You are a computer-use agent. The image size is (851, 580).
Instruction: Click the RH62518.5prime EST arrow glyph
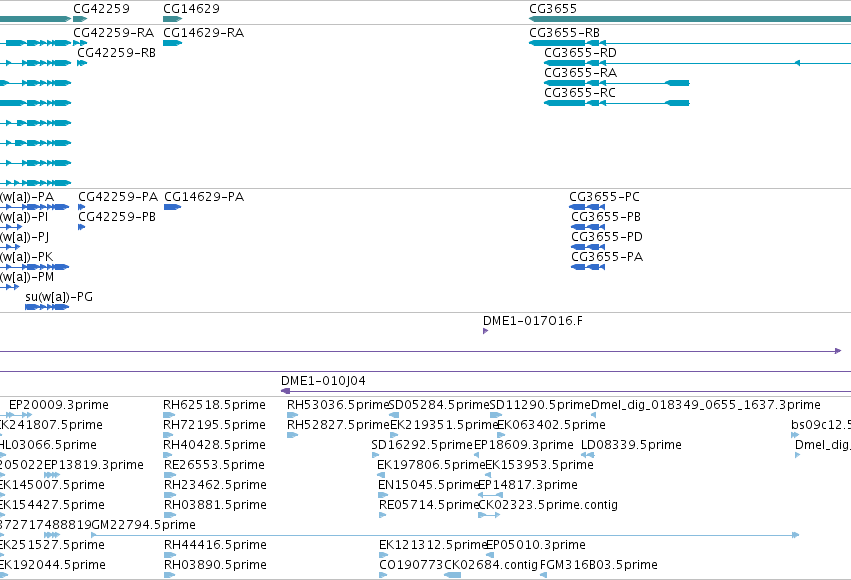pos(169,415)
